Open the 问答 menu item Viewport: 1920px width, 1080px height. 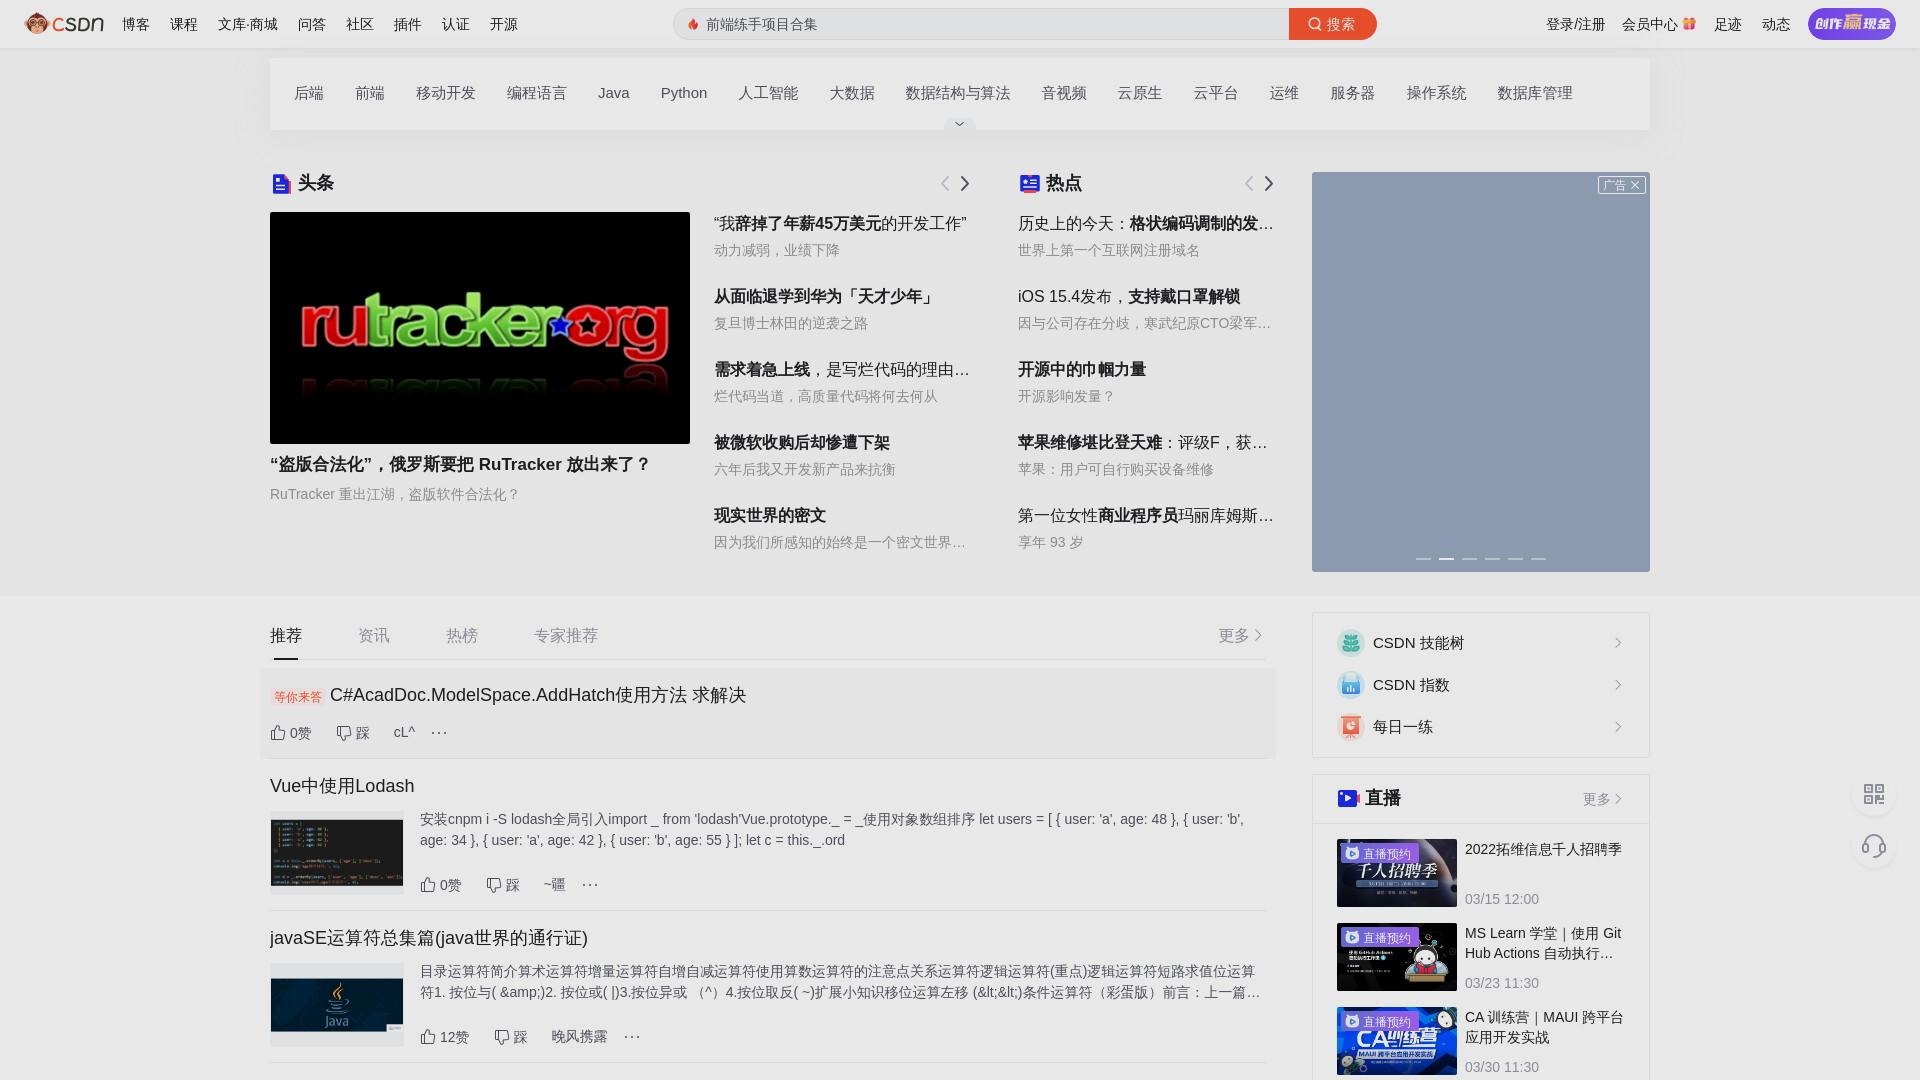pyautogui.click(x=312, y=24)
